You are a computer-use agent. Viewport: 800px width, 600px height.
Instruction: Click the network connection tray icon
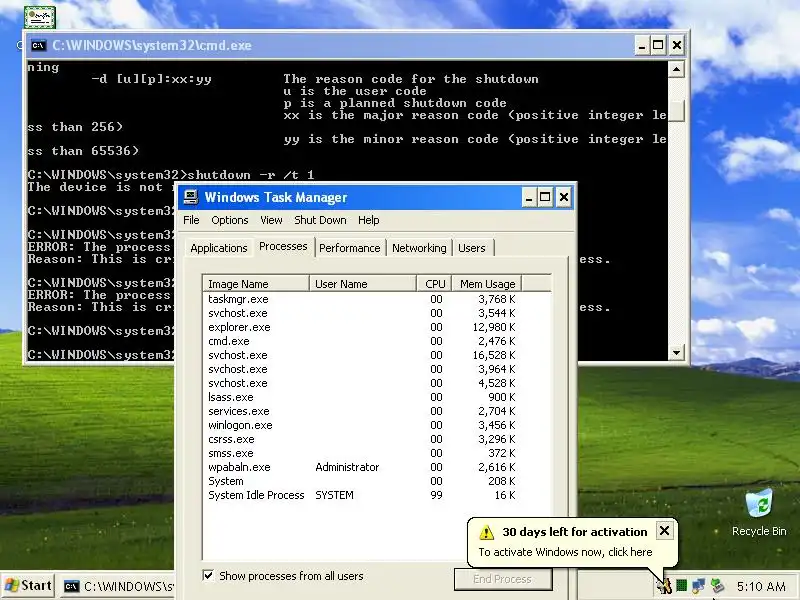pyautogui.click(x=698, y=586)
